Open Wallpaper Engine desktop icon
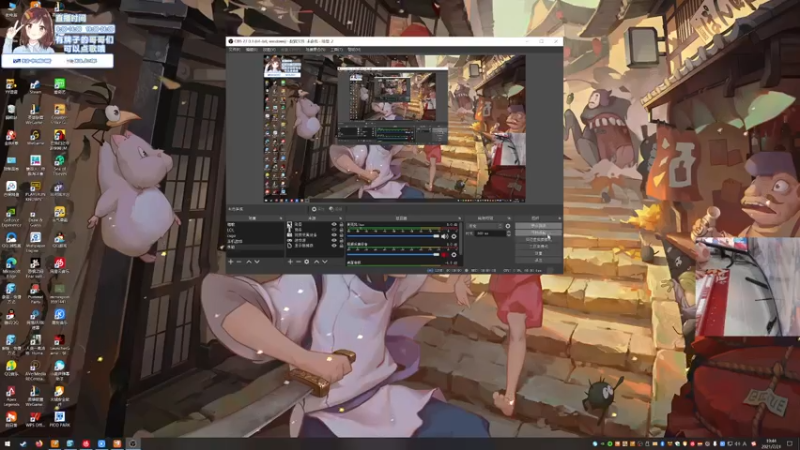The height and width of the screenshot is (450, 800). tap(35, 241)
